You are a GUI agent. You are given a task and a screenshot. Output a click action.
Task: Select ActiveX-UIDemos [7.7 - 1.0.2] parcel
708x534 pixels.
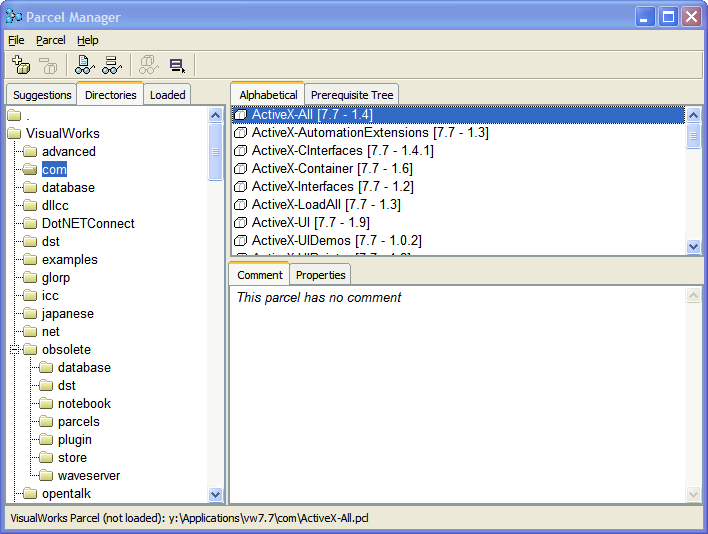tap(458, 241)
